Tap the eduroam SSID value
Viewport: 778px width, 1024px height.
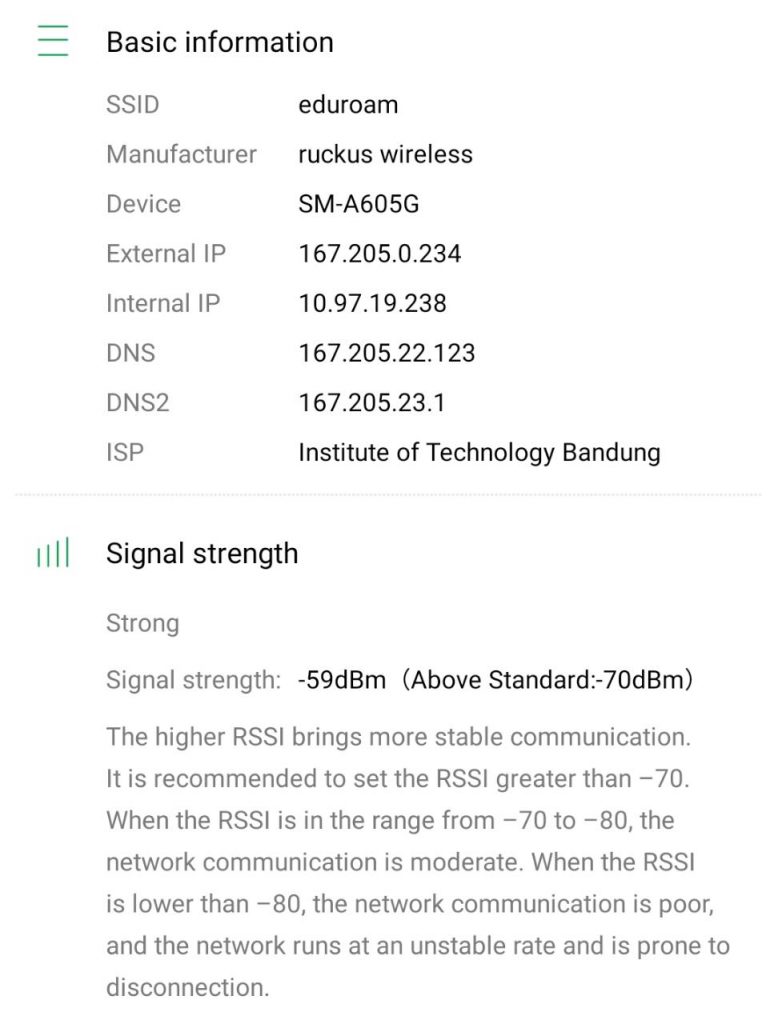[x=348, y=105]
